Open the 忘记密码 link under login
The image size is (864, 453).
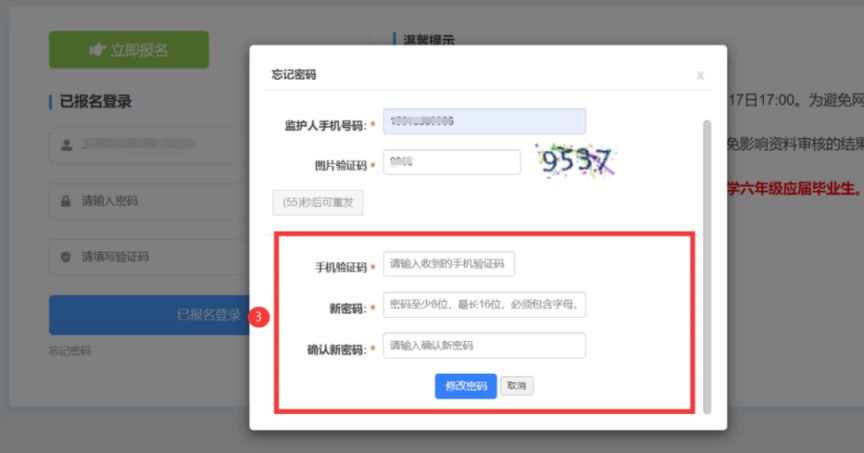pos(70,350)
